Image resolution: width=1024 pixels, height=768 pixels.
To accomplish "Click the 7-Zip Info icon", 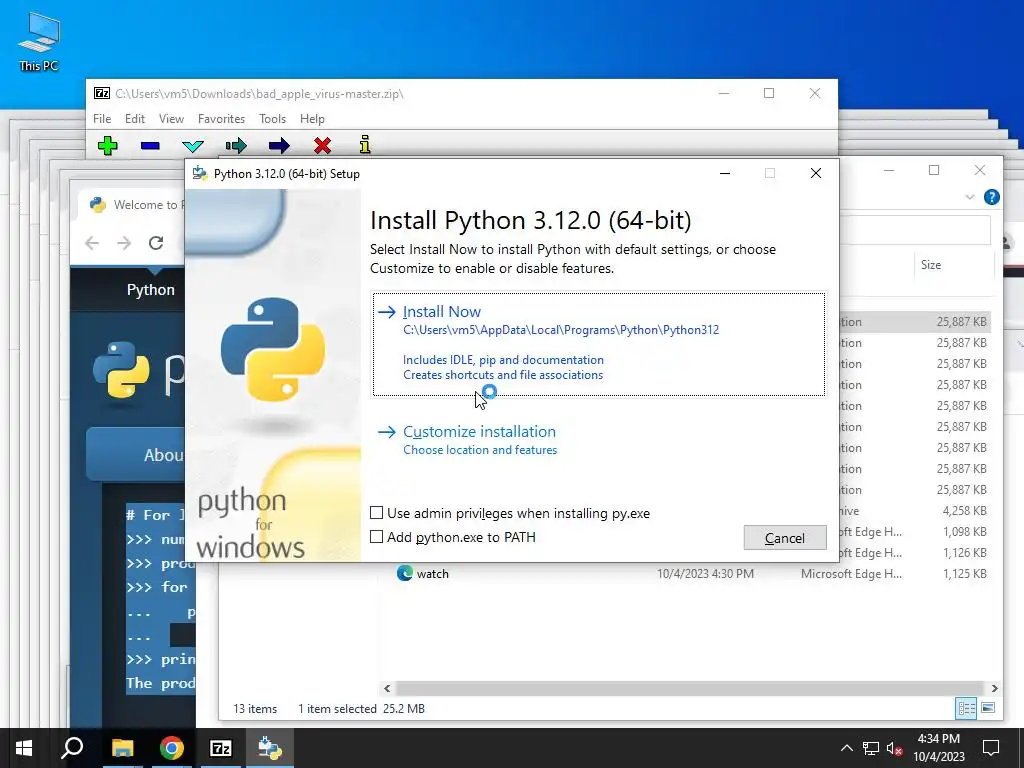I will coord(365,144).
